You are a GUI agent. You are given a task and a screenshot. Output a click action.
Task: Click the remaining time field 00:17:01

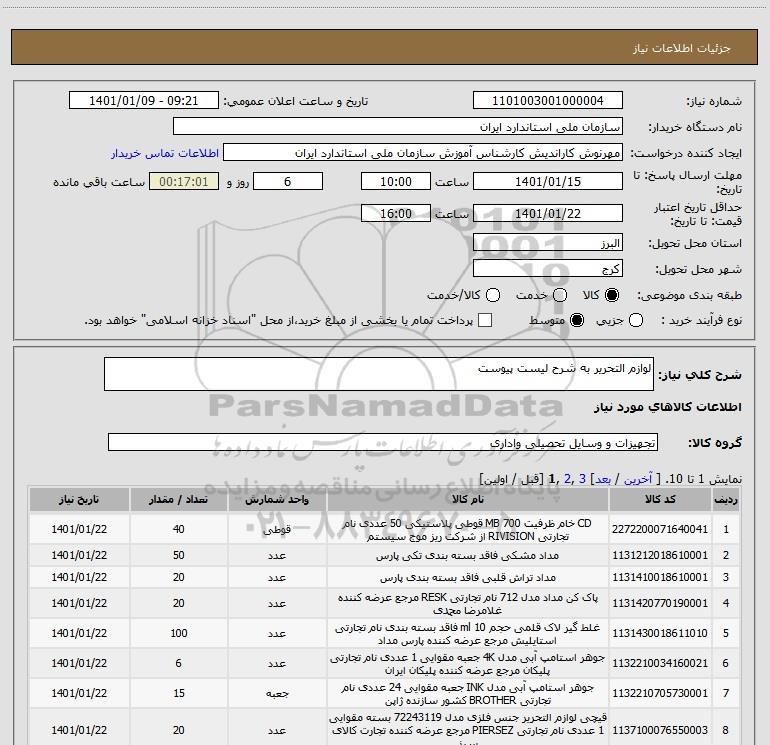point(184,181)
